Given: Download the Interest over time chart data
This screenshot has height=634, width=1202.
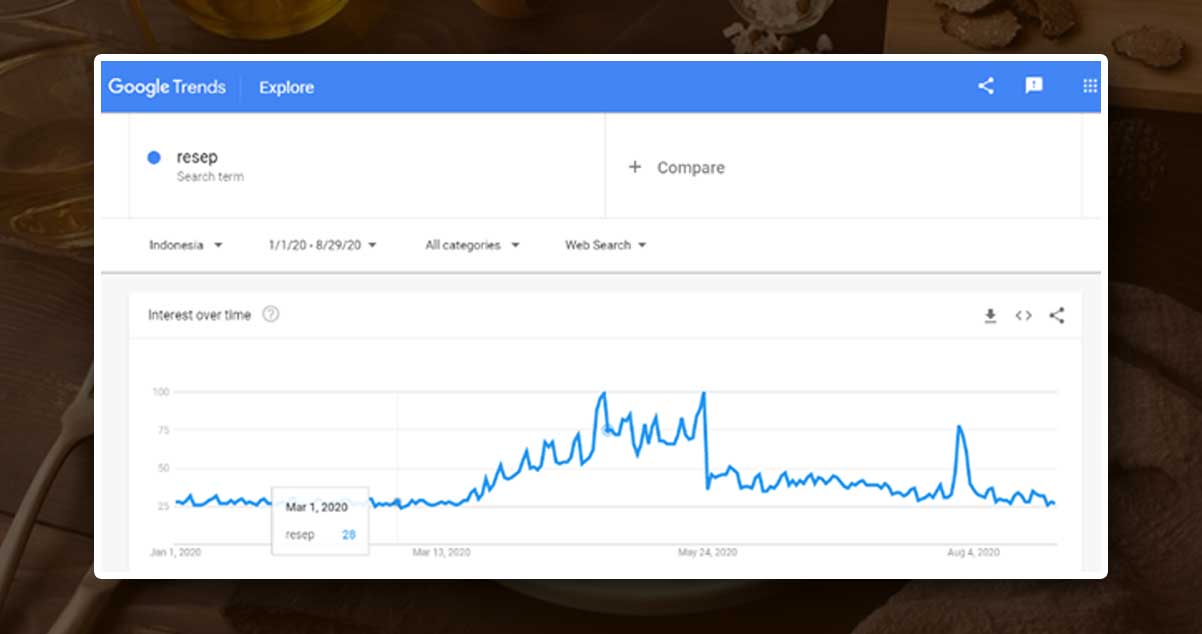Looking at the screenshot, I should [990, 316].
